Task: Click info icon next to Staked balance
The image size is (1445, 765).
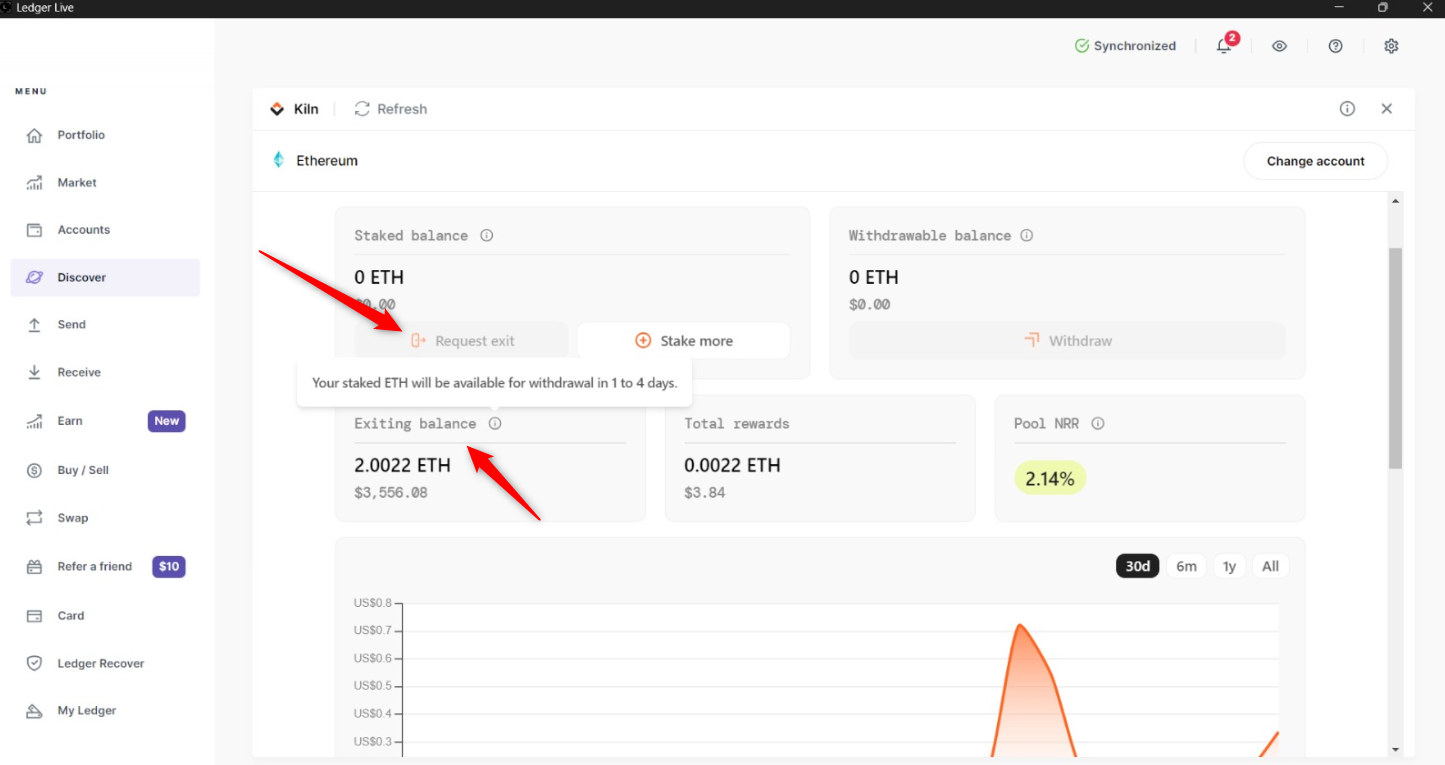Action: pos(487,236)
